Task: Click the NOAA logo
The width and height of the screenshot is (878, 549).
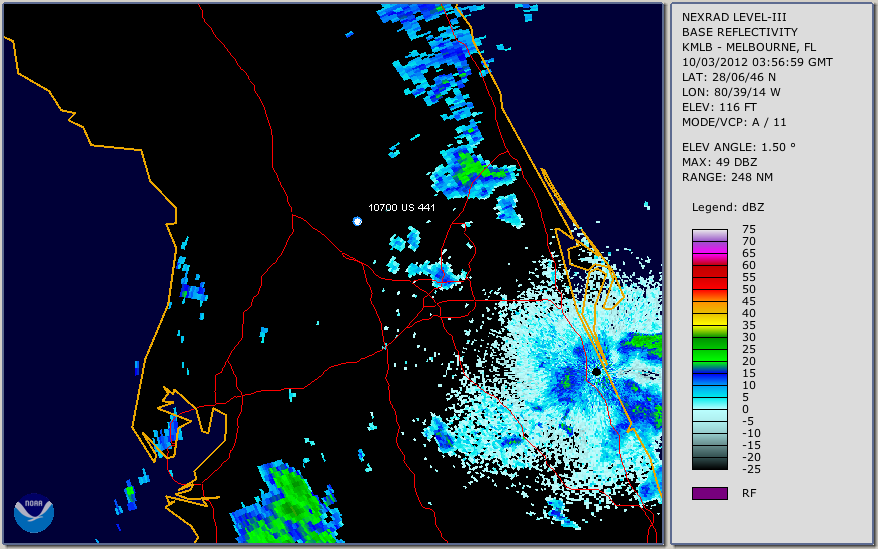Action: pos(34,513)
